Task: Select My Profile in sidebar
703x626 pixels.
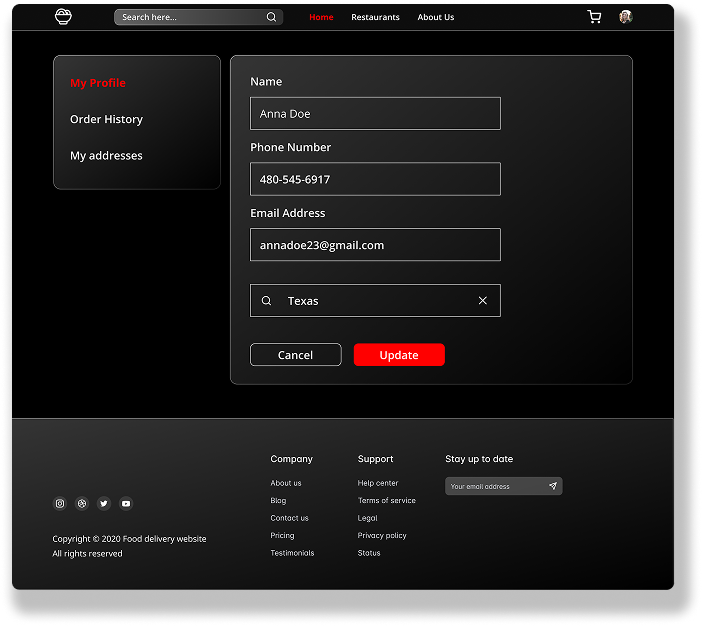Action: pyautogui.click(x=98, y=83)
